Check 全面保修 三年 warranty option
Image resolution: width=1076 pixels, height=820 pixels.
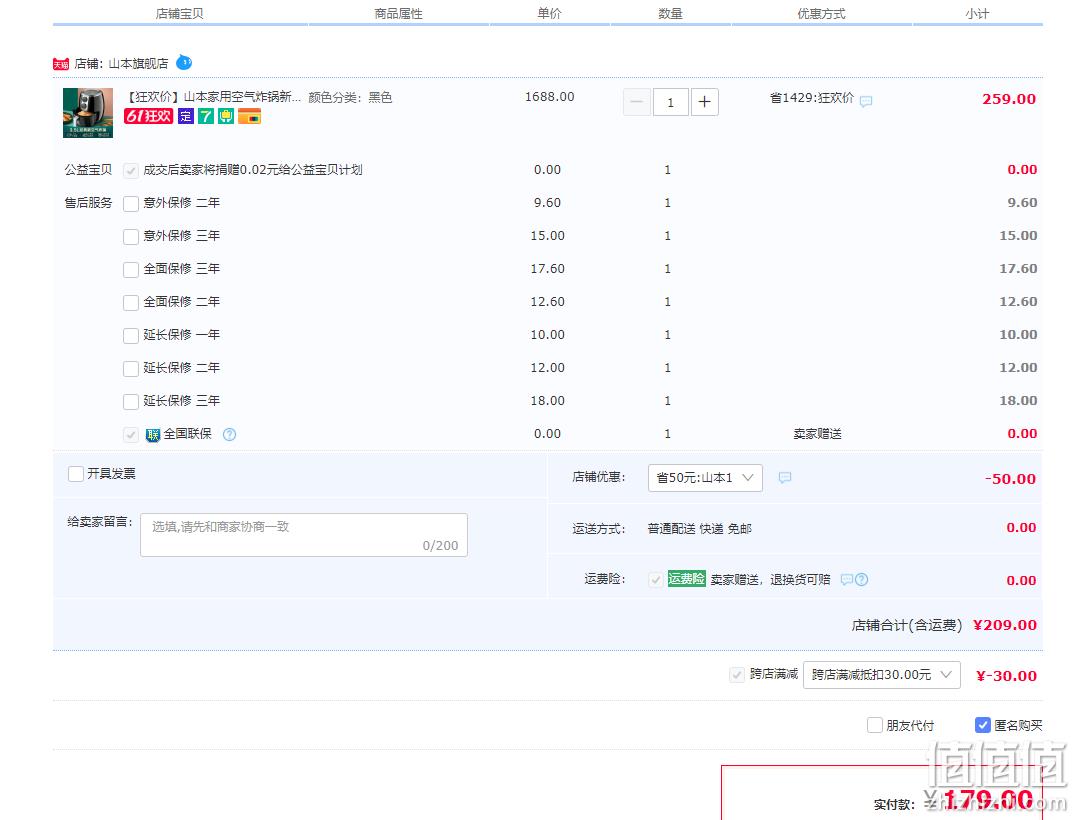[x=130, y=269]
